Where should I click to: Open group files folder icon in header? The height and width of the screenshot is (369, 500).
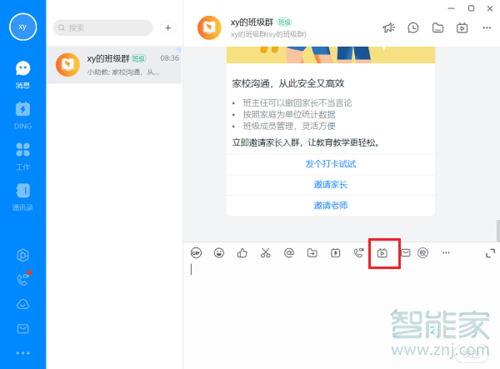[438, 28]
